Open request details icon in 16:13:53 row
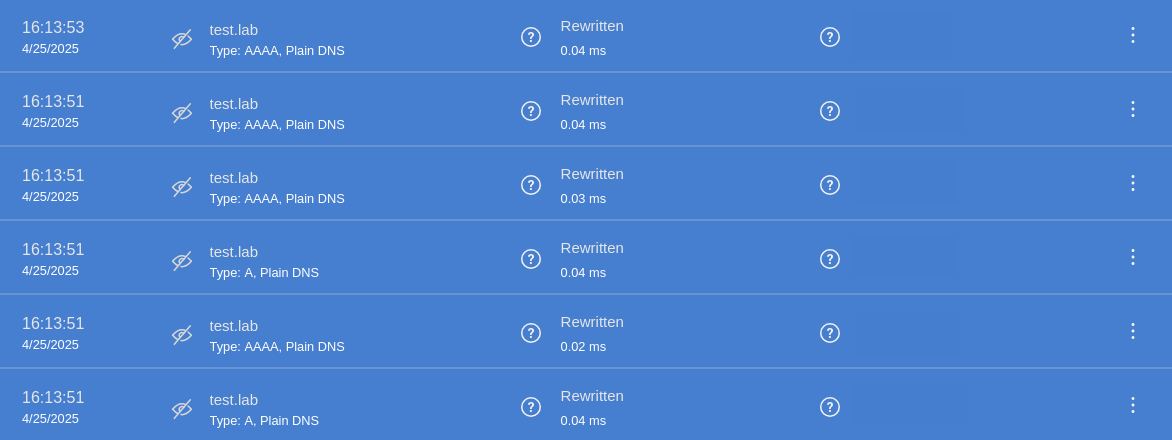The width and height of the screenshot is (1172, 440). (531, 37)
